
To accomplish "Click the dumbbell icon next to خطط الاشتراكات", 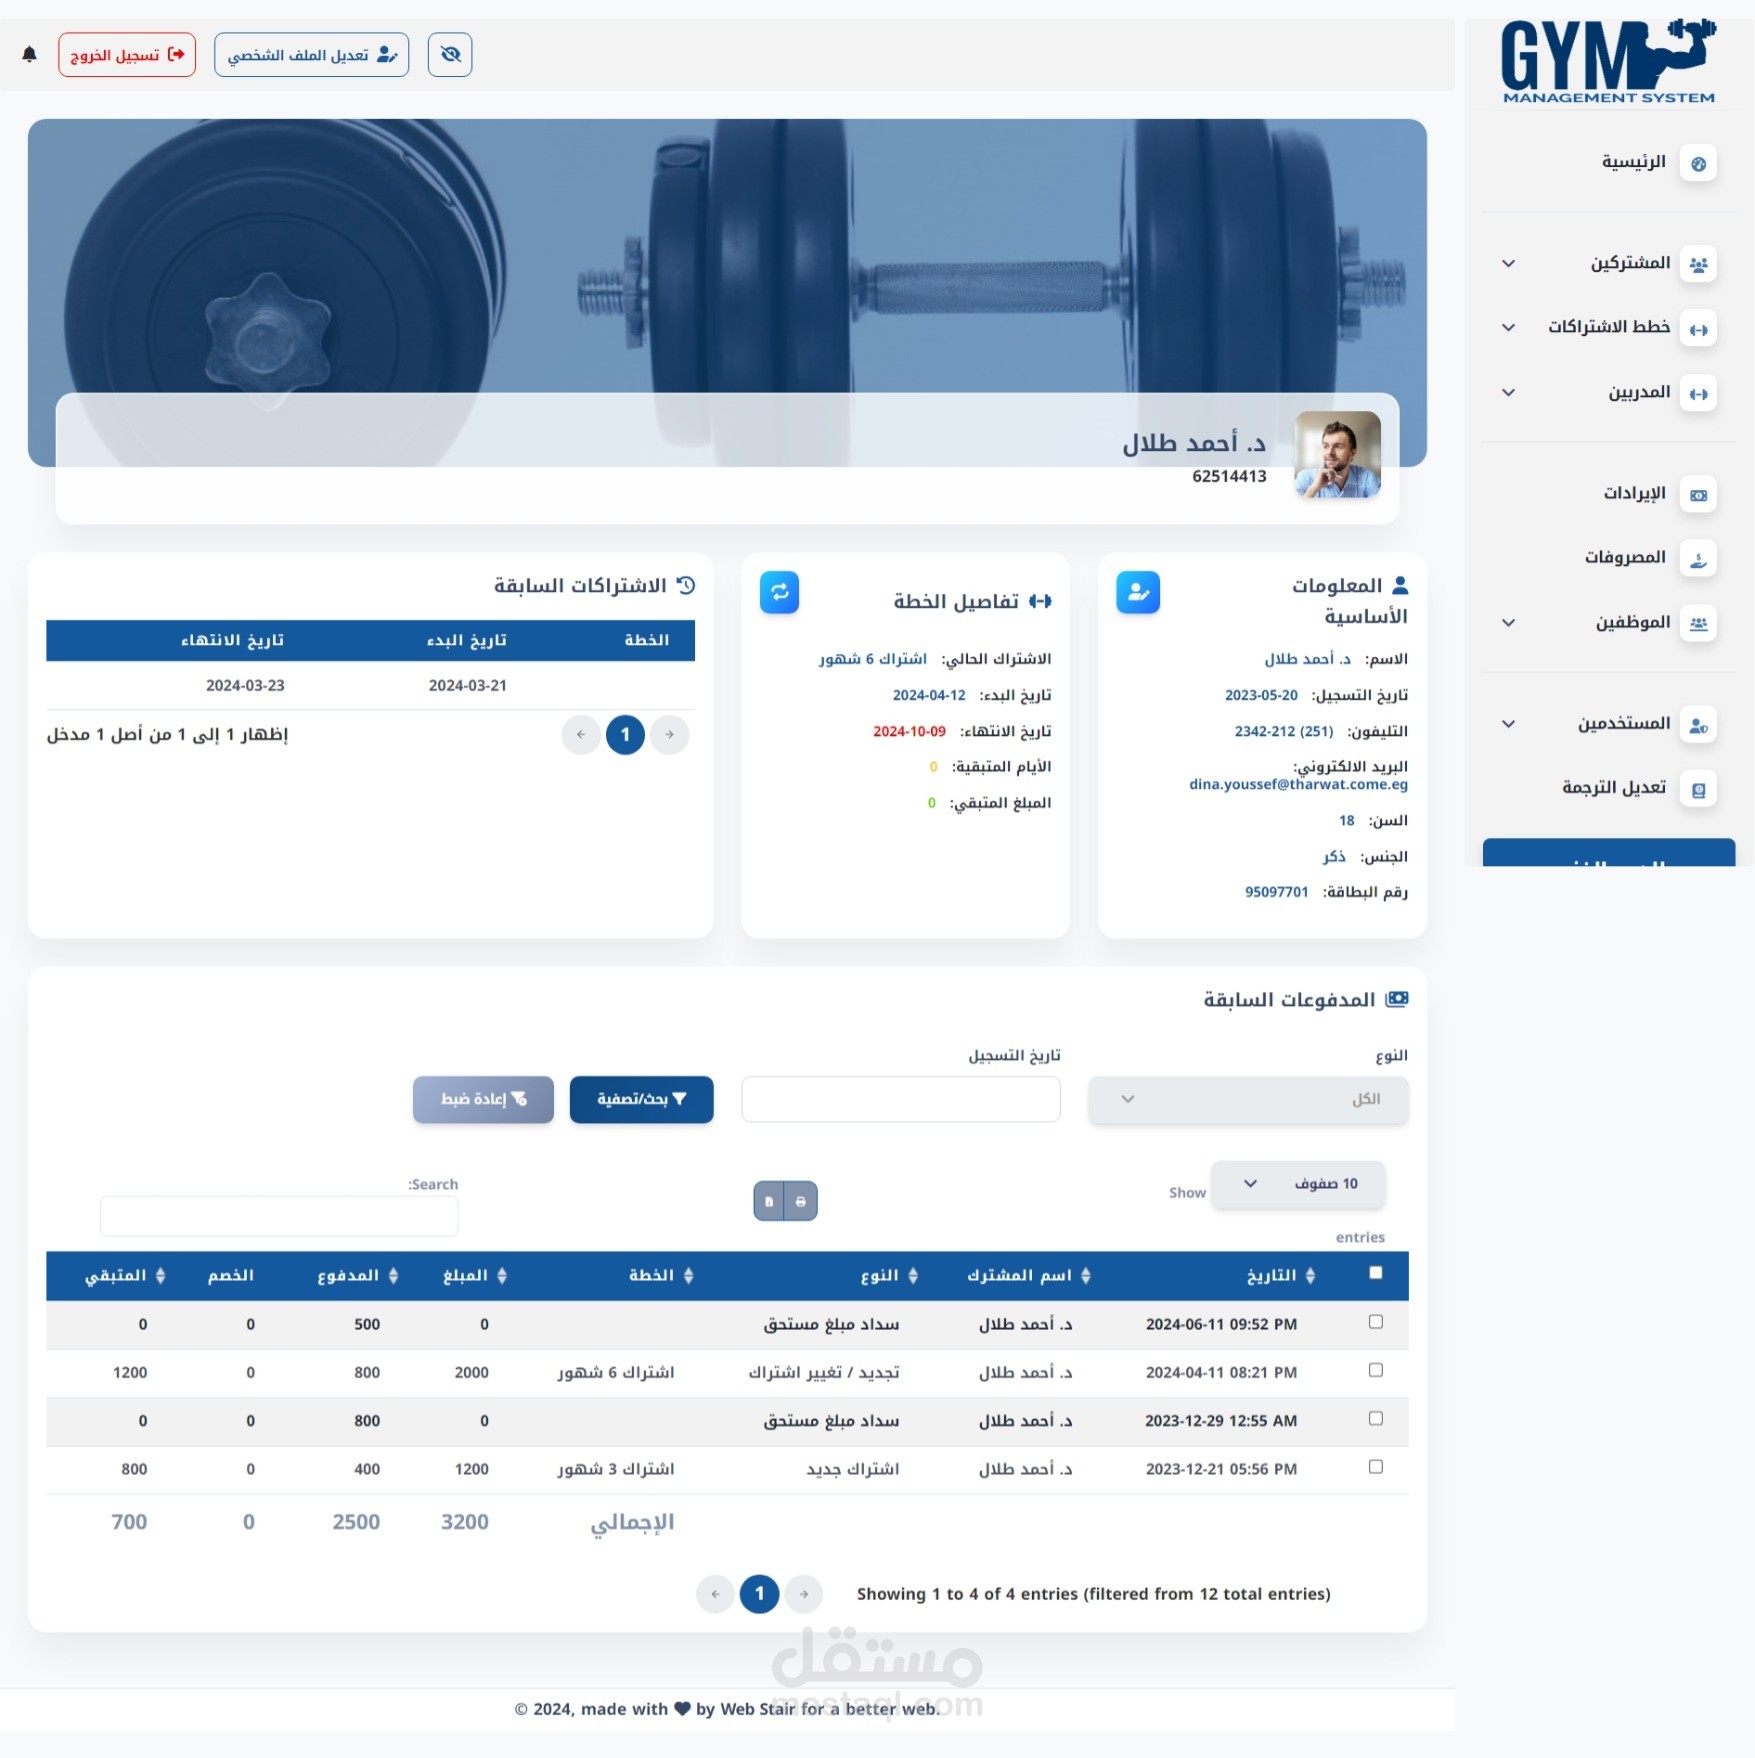I will pyautogui.click(x=1698, y=329).
